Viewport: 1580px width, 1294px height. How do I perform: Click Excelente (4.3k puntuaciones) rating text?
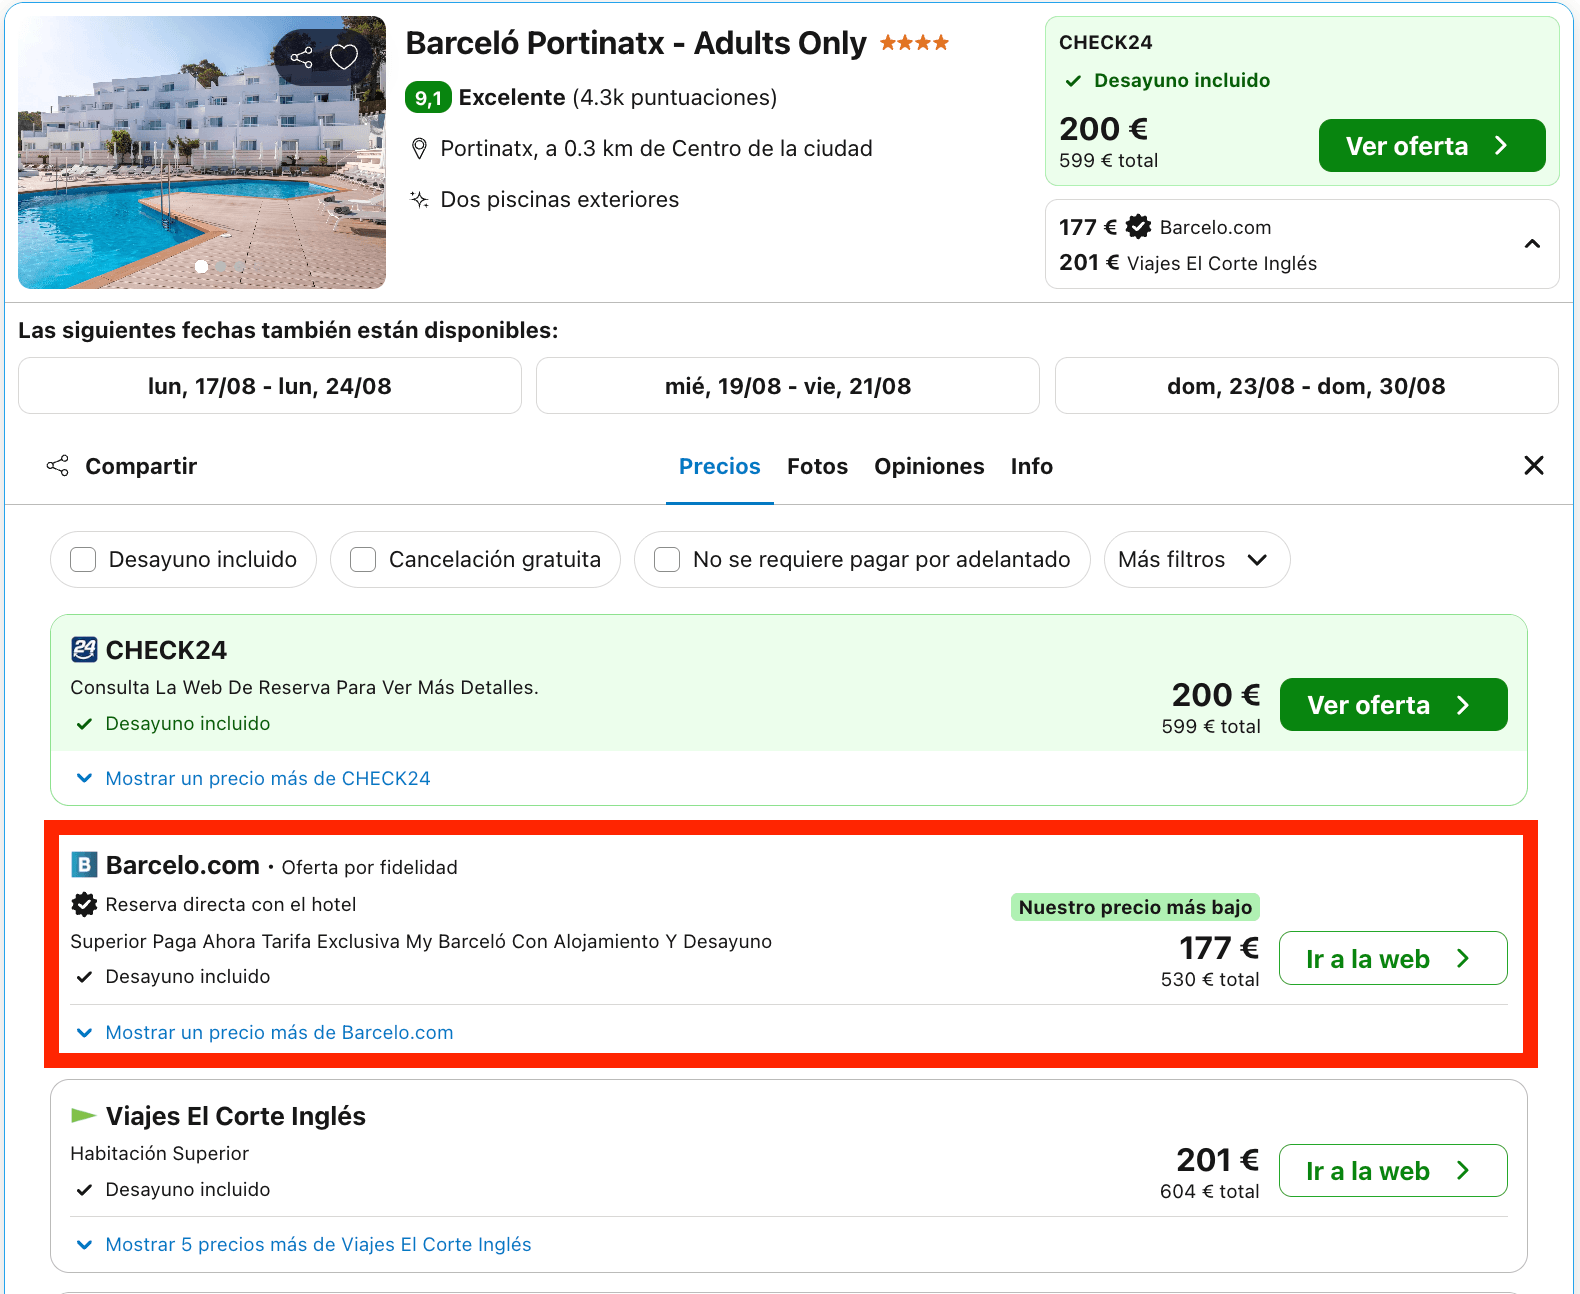618,98
